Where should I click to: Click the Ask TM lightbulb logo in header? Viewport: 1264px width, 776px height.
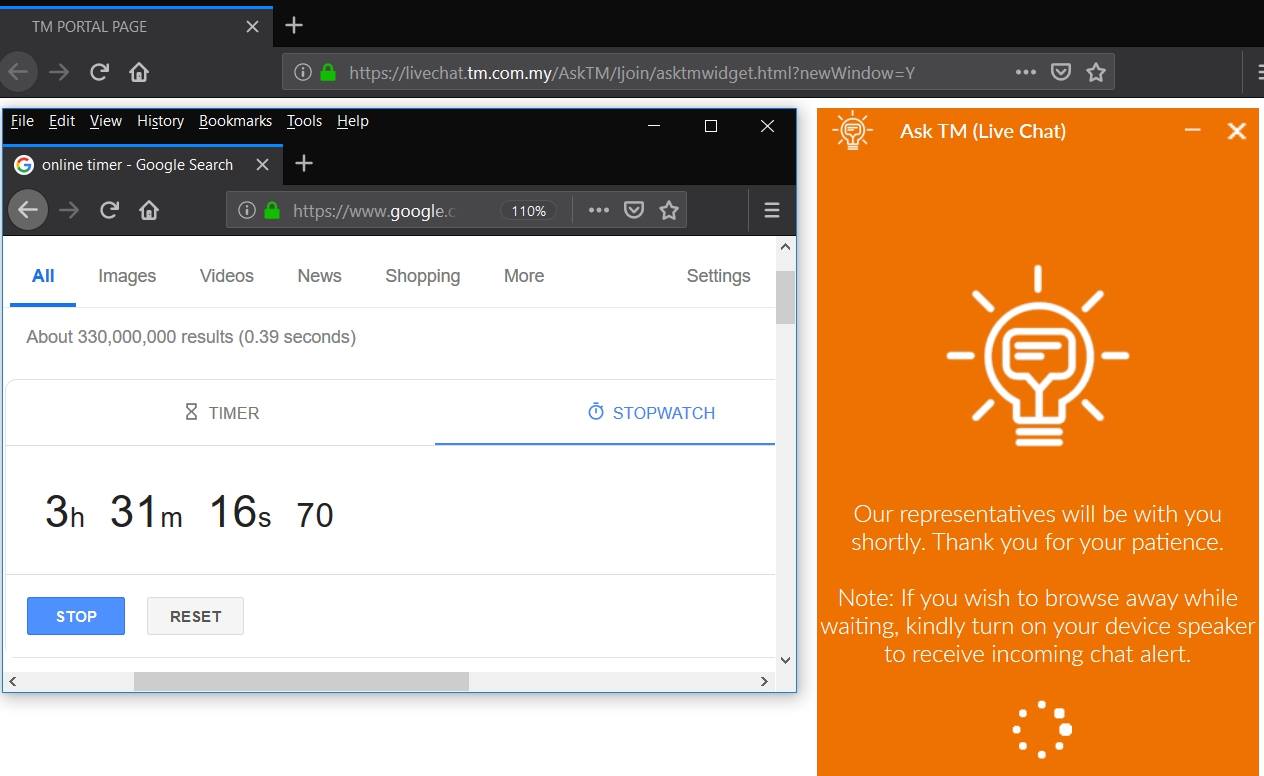[852, 131]
